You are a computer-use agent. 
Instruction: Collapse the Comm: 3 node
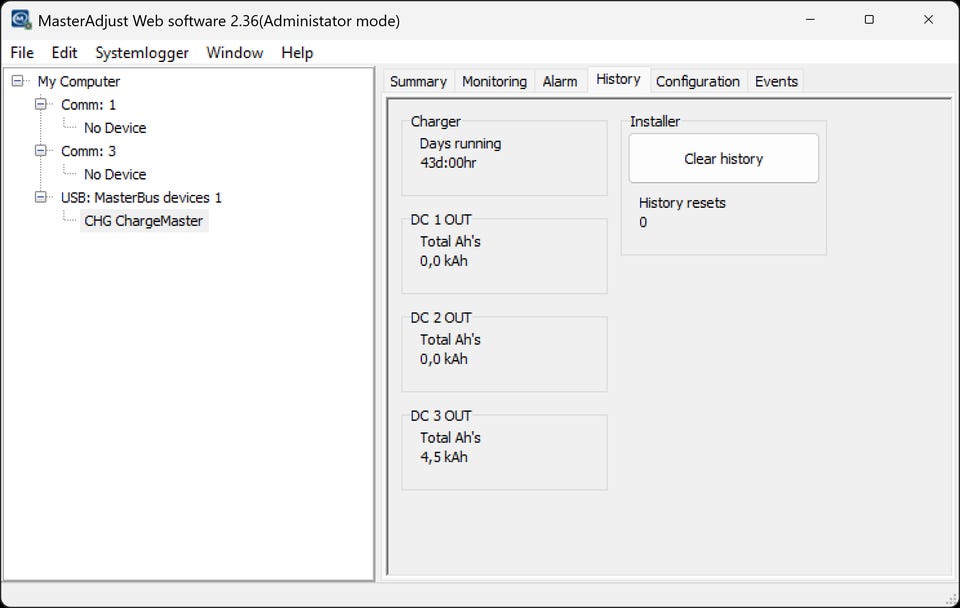[41, 151]
